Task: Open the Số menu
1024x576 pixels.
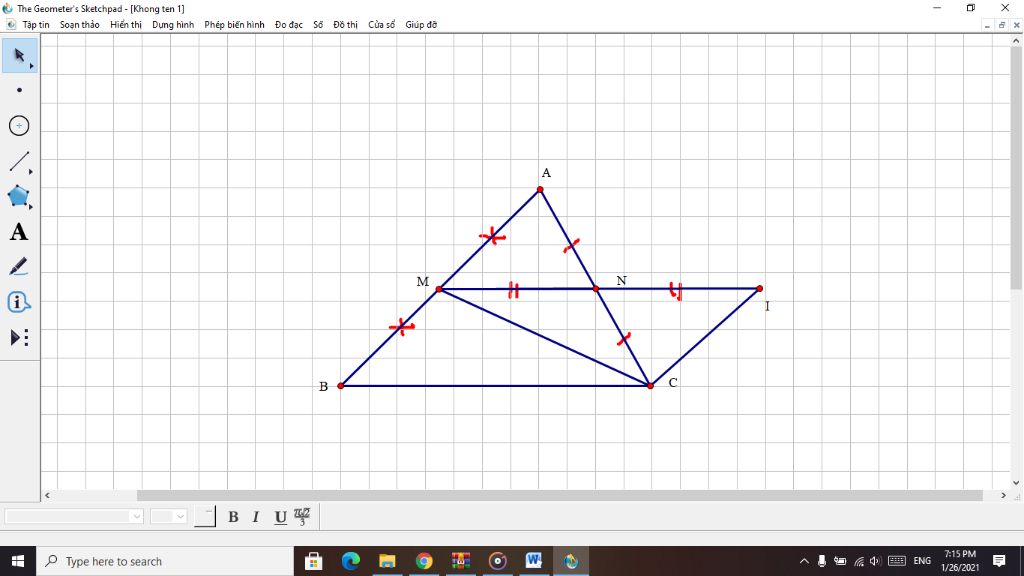Action: point(318,25)
